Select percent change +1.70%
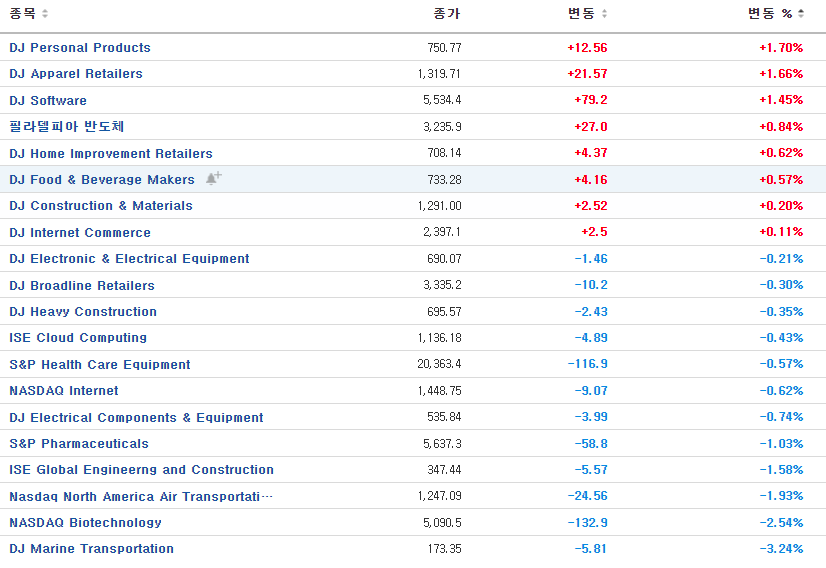 point(781,48)
